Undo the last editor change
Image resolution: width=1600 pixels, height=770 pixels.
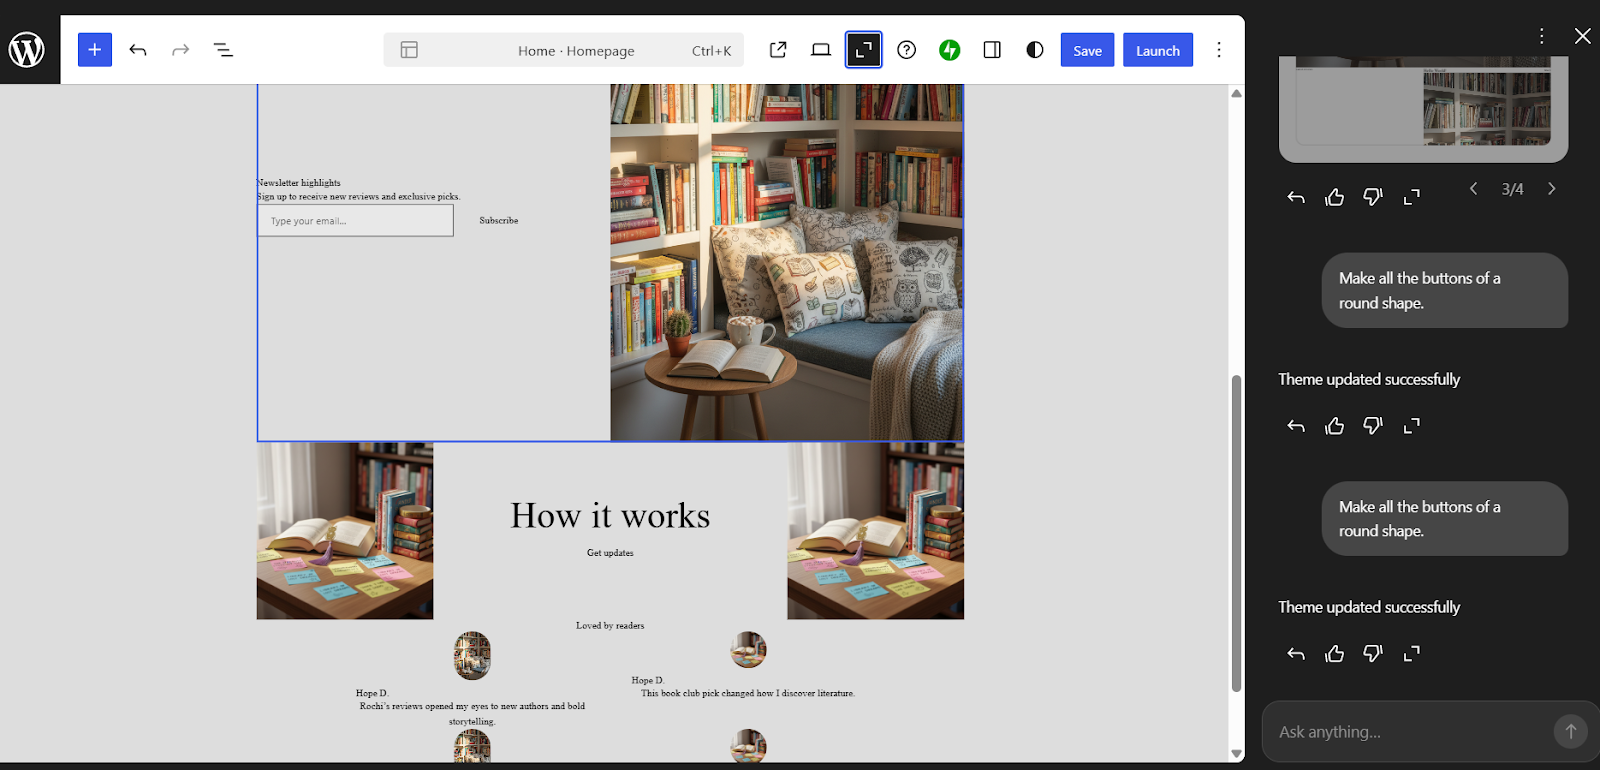[x=138, y=50]
